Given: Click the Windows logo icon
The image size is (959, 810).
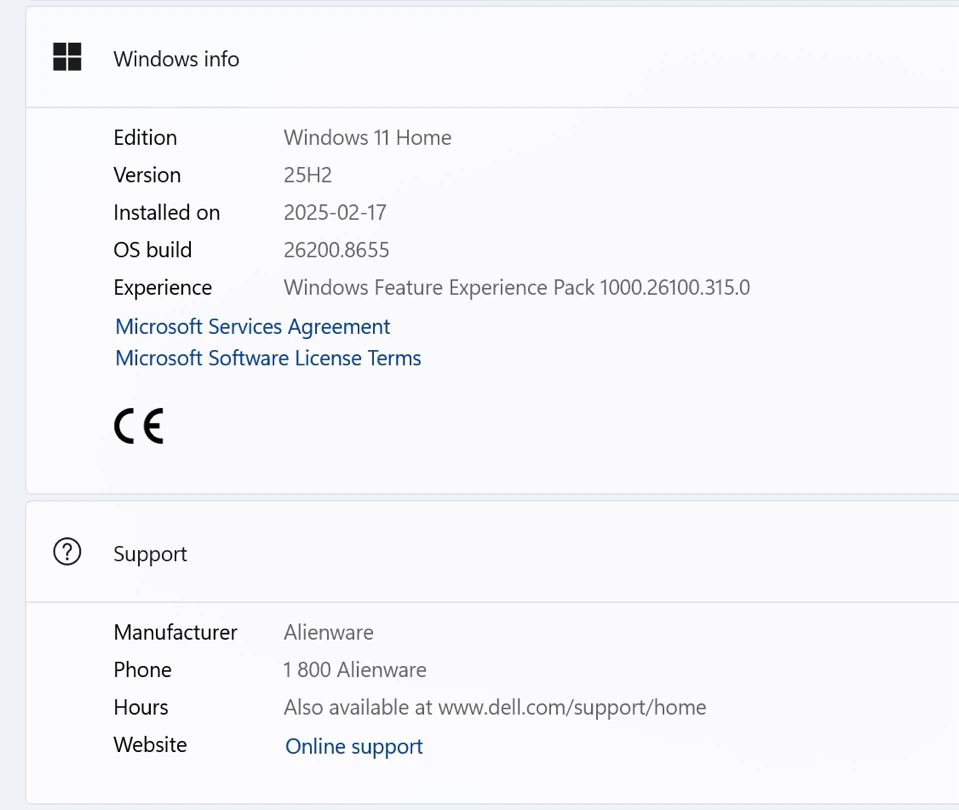Looking at the screenshot, I should coord(67,57).
